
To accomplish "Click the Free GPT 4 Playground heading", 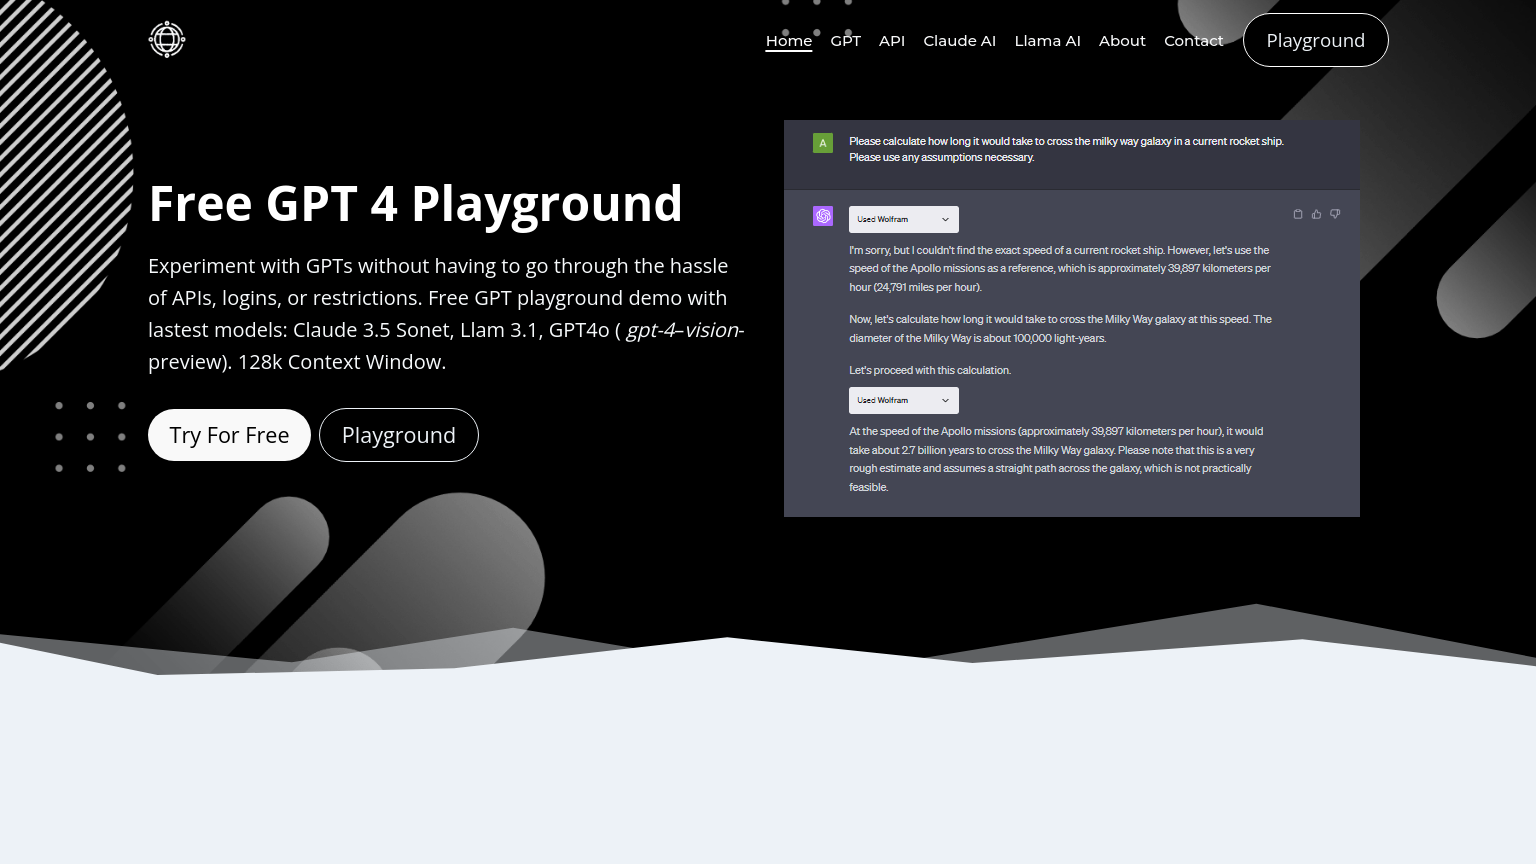I will tap(415, 204).
